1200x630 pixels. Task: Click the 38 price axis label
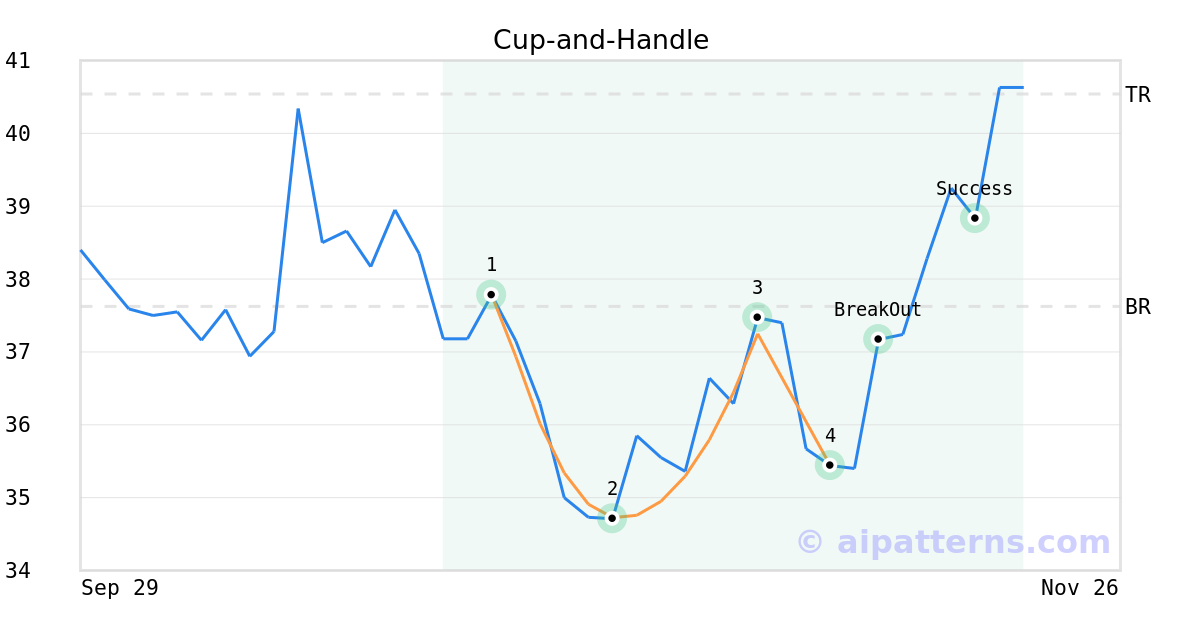(18, 280)
